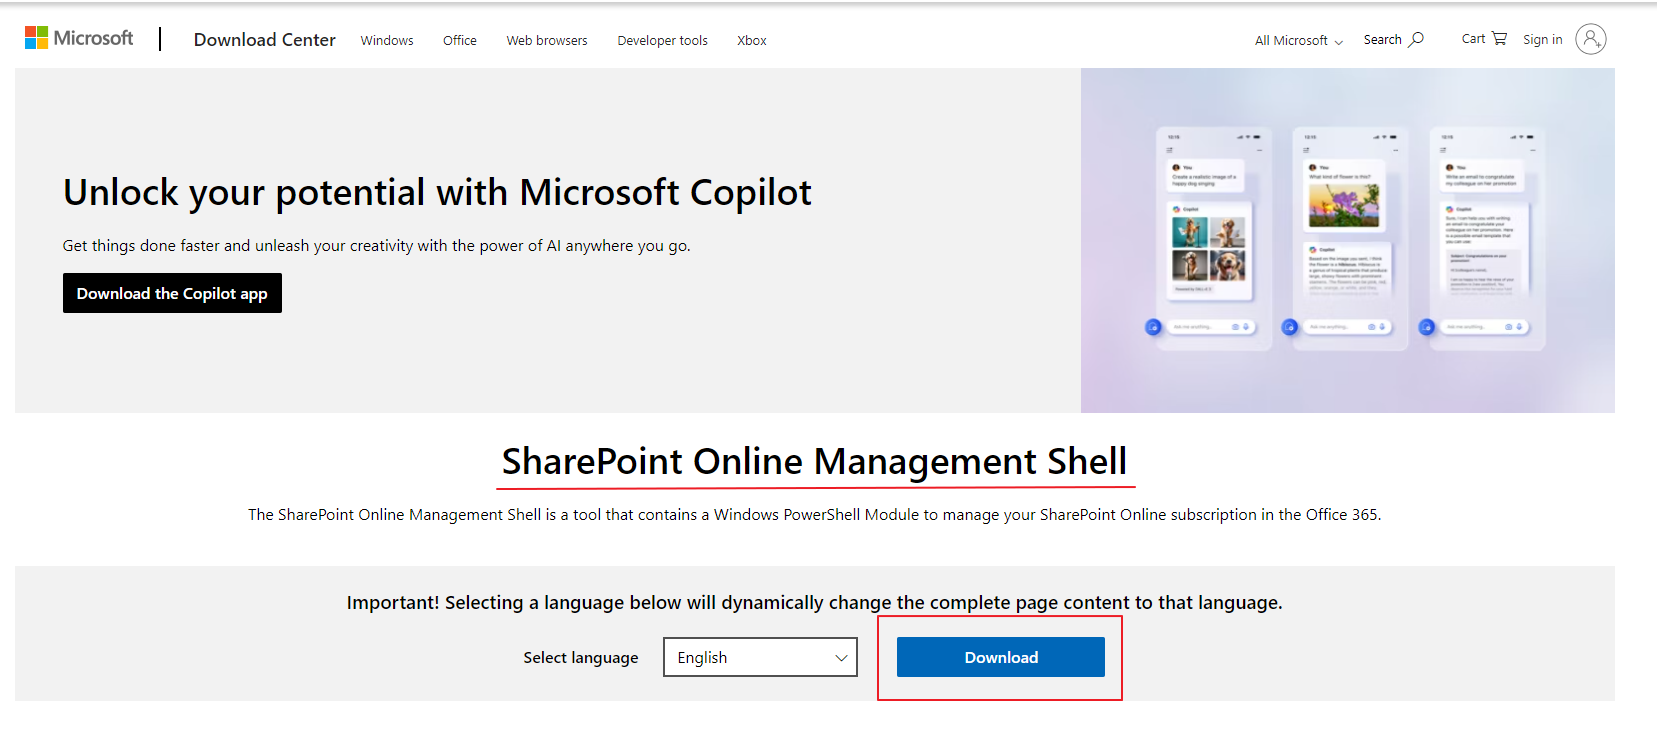Select Xbox in the navigation bar
Screen dimensions: 1657x743
(x=752, y=41)
